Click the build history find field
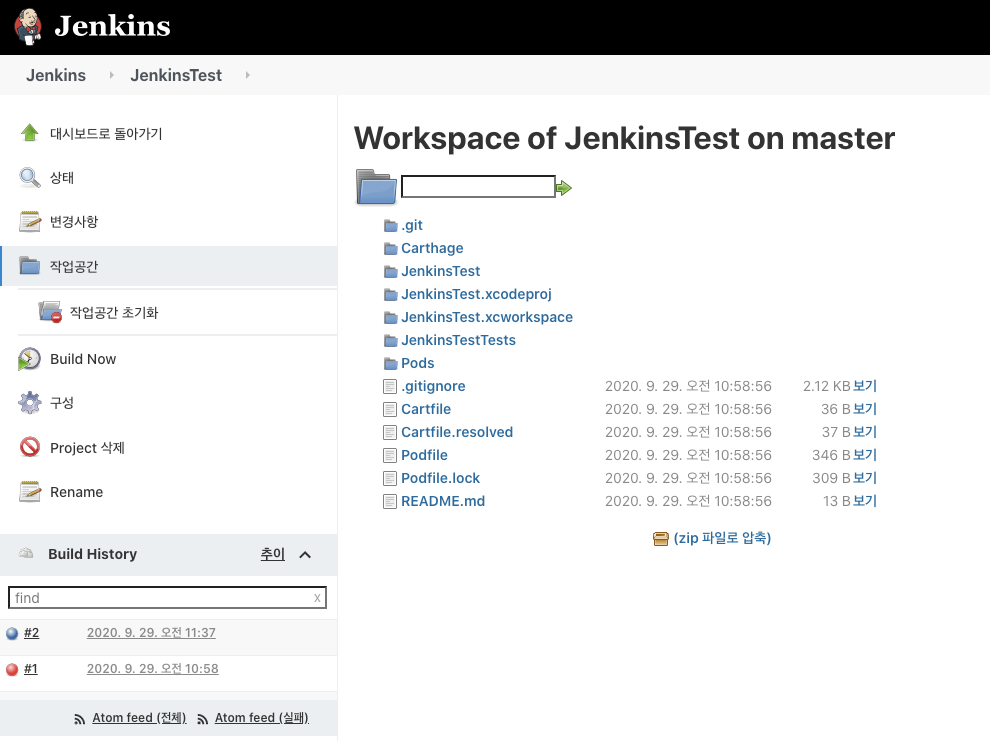The height and width of the screenshot is (741, 990). coord(167,598)
